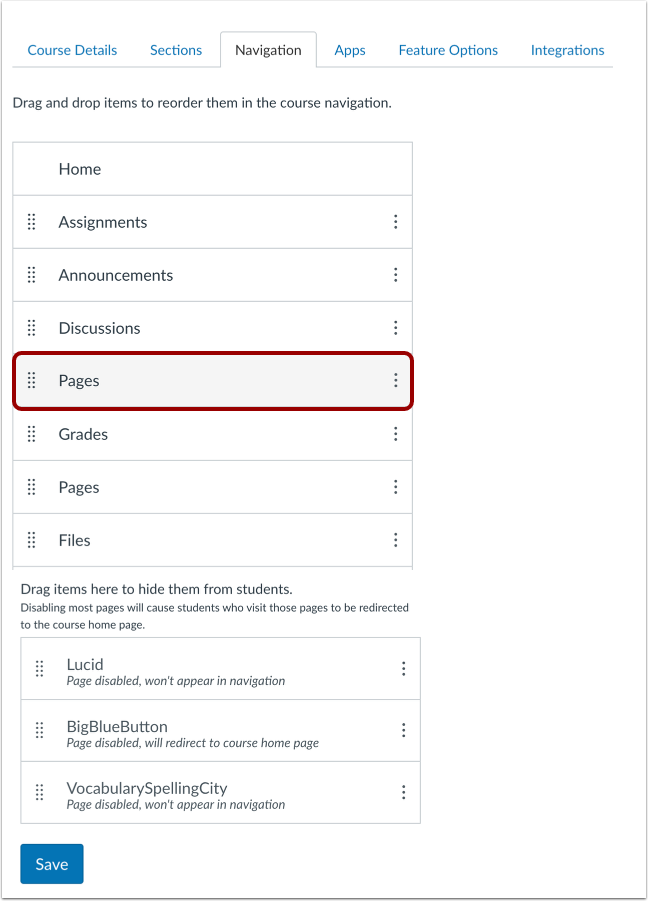
Task: Open the Announcements options menu
Action: (396, 274)
